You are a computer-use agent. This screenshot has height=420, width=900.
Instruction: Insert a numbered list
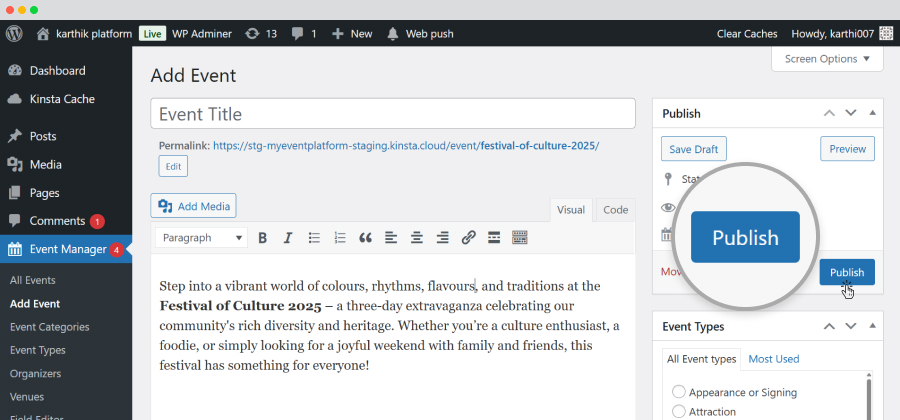click(340, 238)
